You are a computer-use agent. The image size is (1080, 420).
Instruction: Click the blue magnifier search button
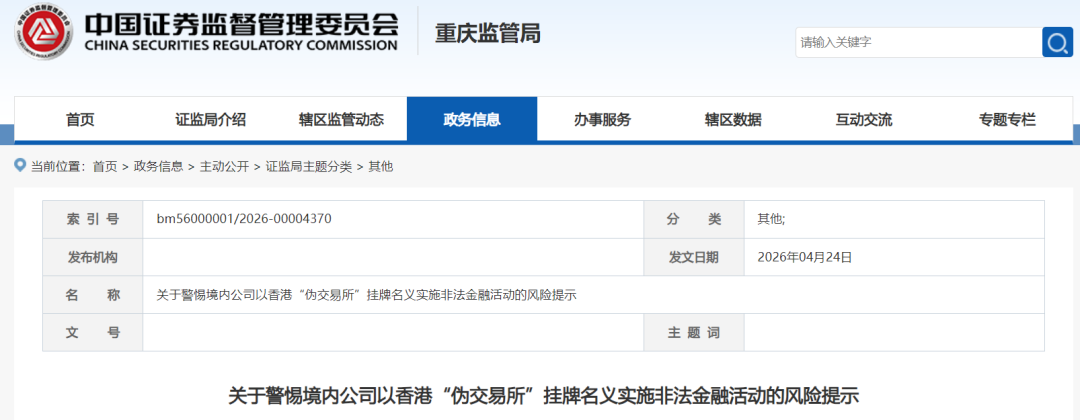tap(1057, 43)
